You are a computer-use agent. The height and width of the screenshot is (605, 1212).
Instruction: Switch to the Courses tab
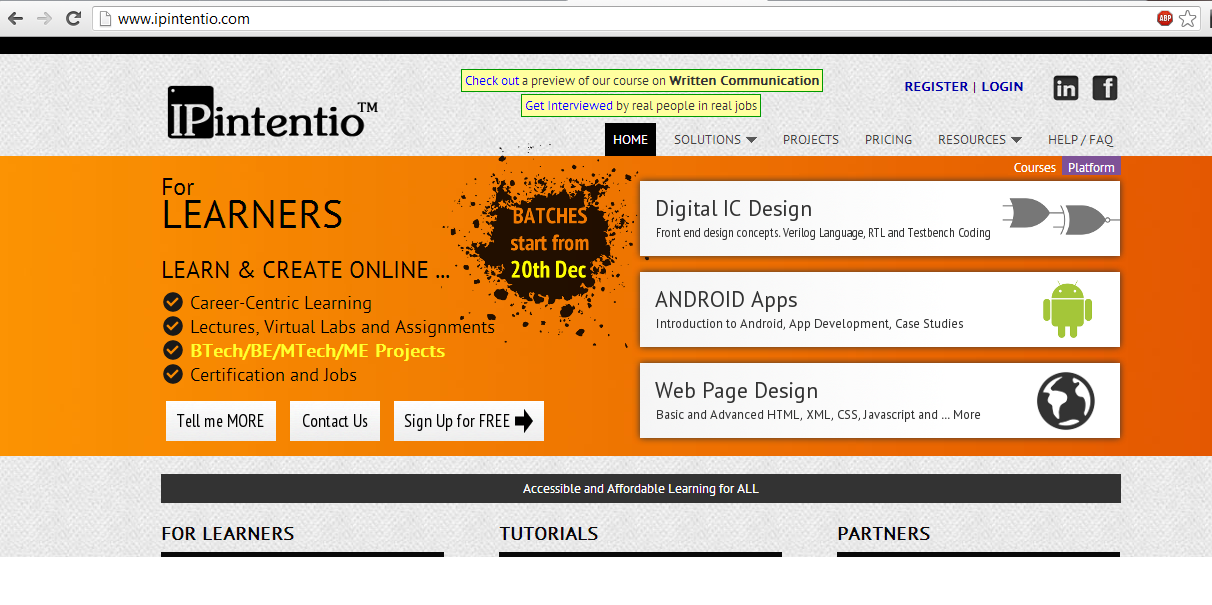click(x=1035, y=167)
